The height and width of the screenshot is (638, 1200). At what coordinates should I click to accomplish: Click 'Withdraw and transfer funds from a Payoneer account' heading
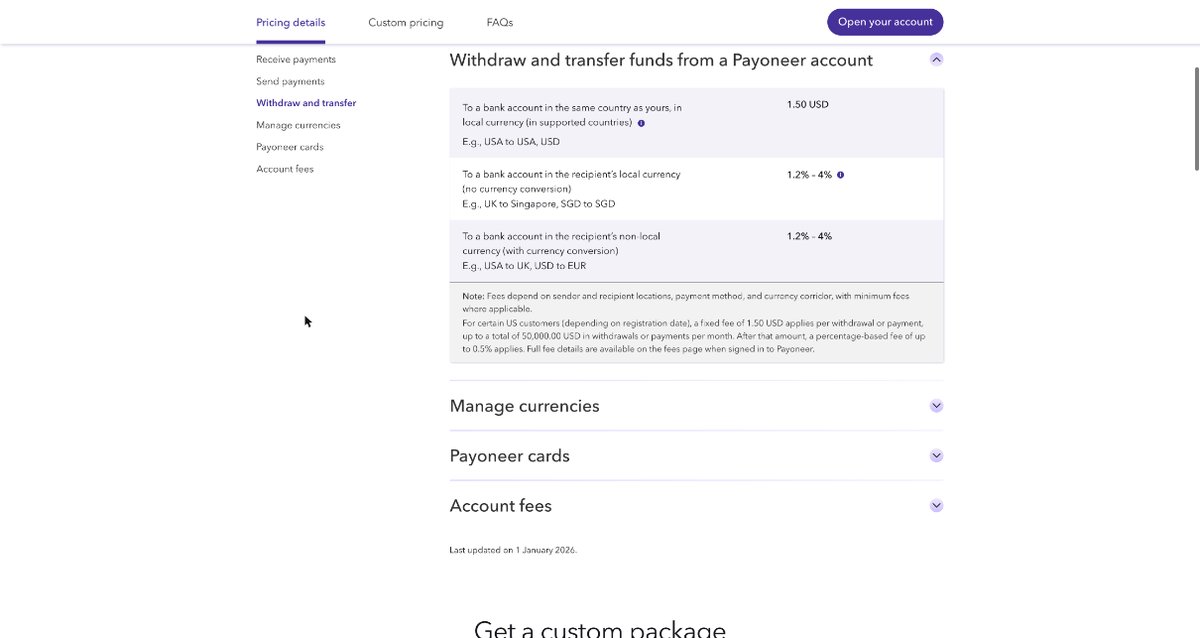[x=661, y=60]
